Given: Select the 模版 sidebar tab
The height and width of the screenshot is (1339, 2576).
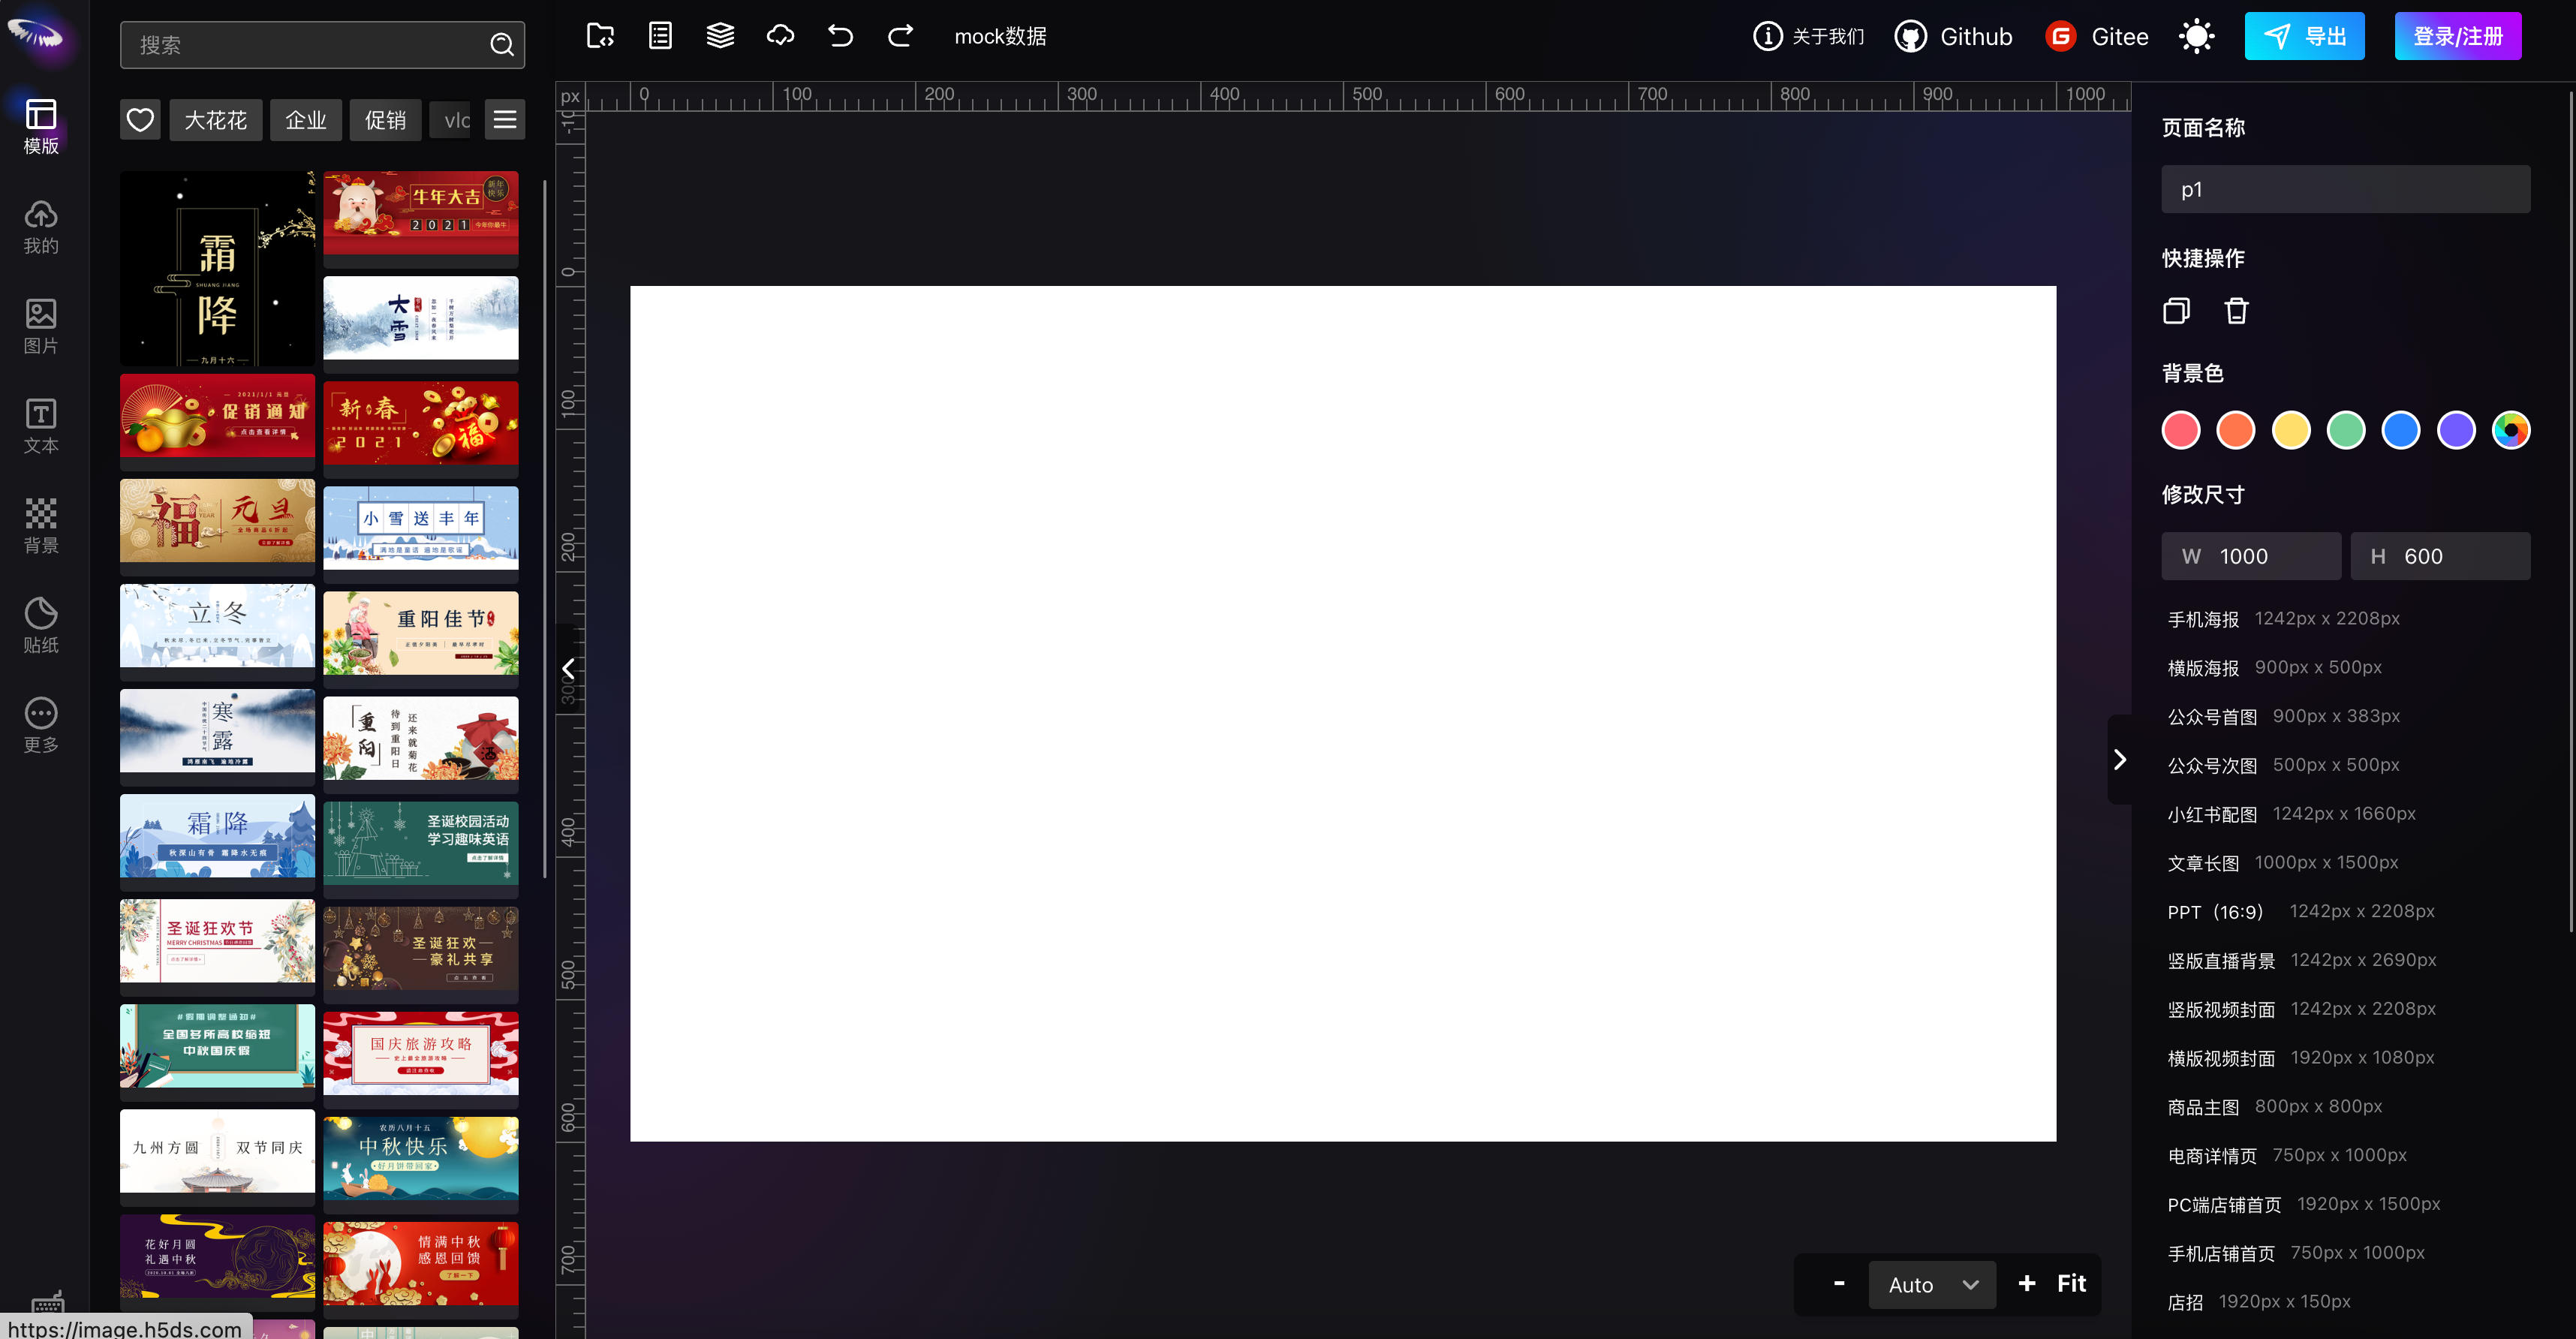Looking at the screenshot, I should [41, 127].
